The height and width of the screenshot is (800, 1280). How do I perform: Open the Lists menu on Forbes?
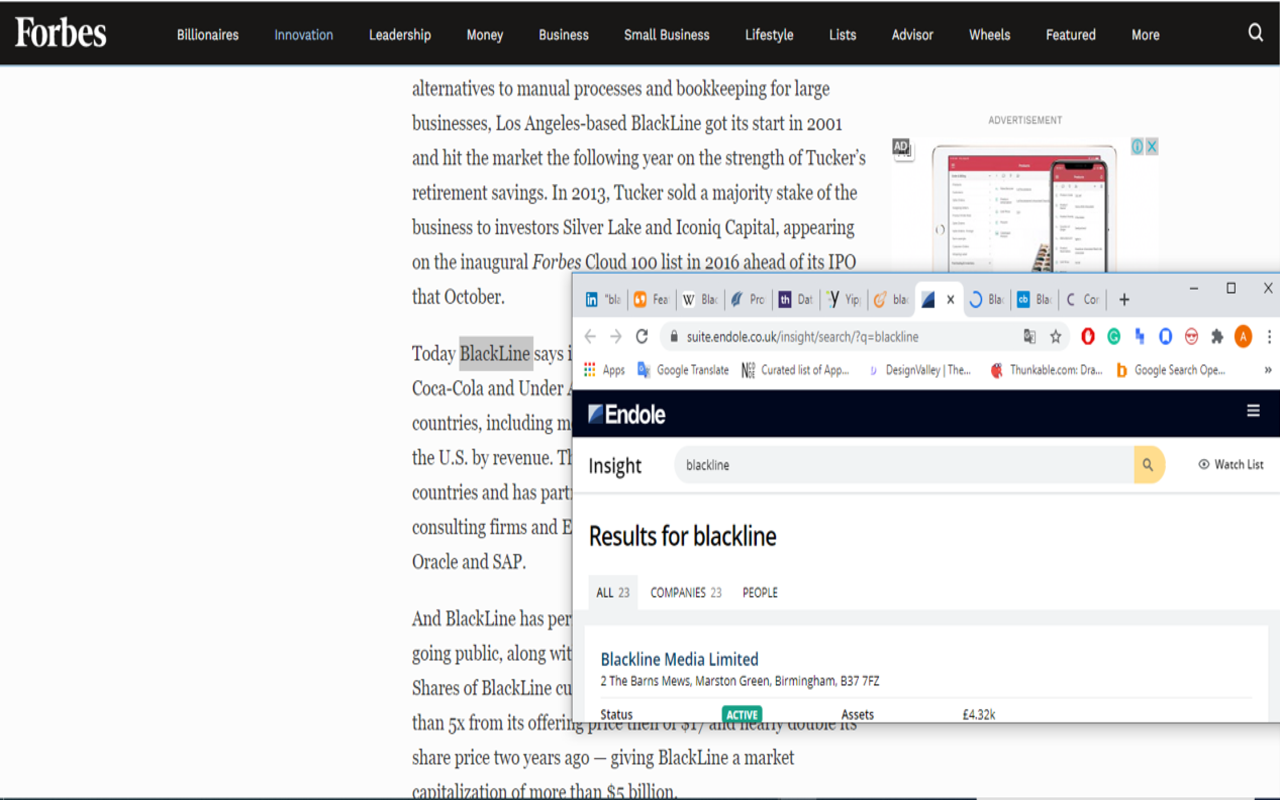[x=843, y=34]
